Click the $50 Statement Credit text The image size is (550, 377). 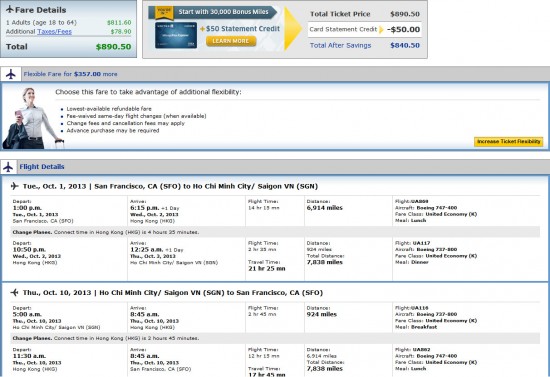pyautogui.click(x=243, y=29)
